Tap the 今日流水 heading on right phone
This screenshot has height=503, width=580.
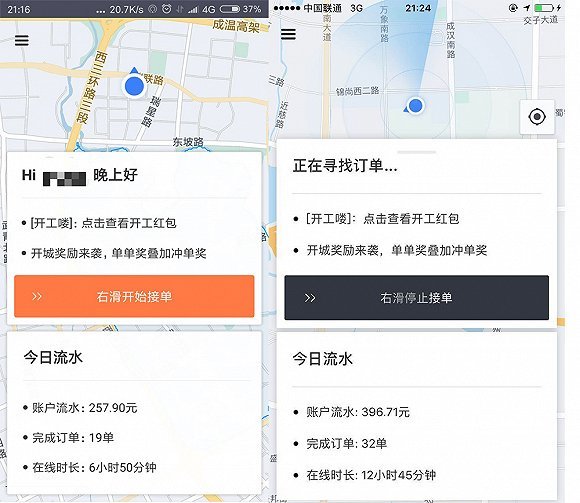pos(323,359)
